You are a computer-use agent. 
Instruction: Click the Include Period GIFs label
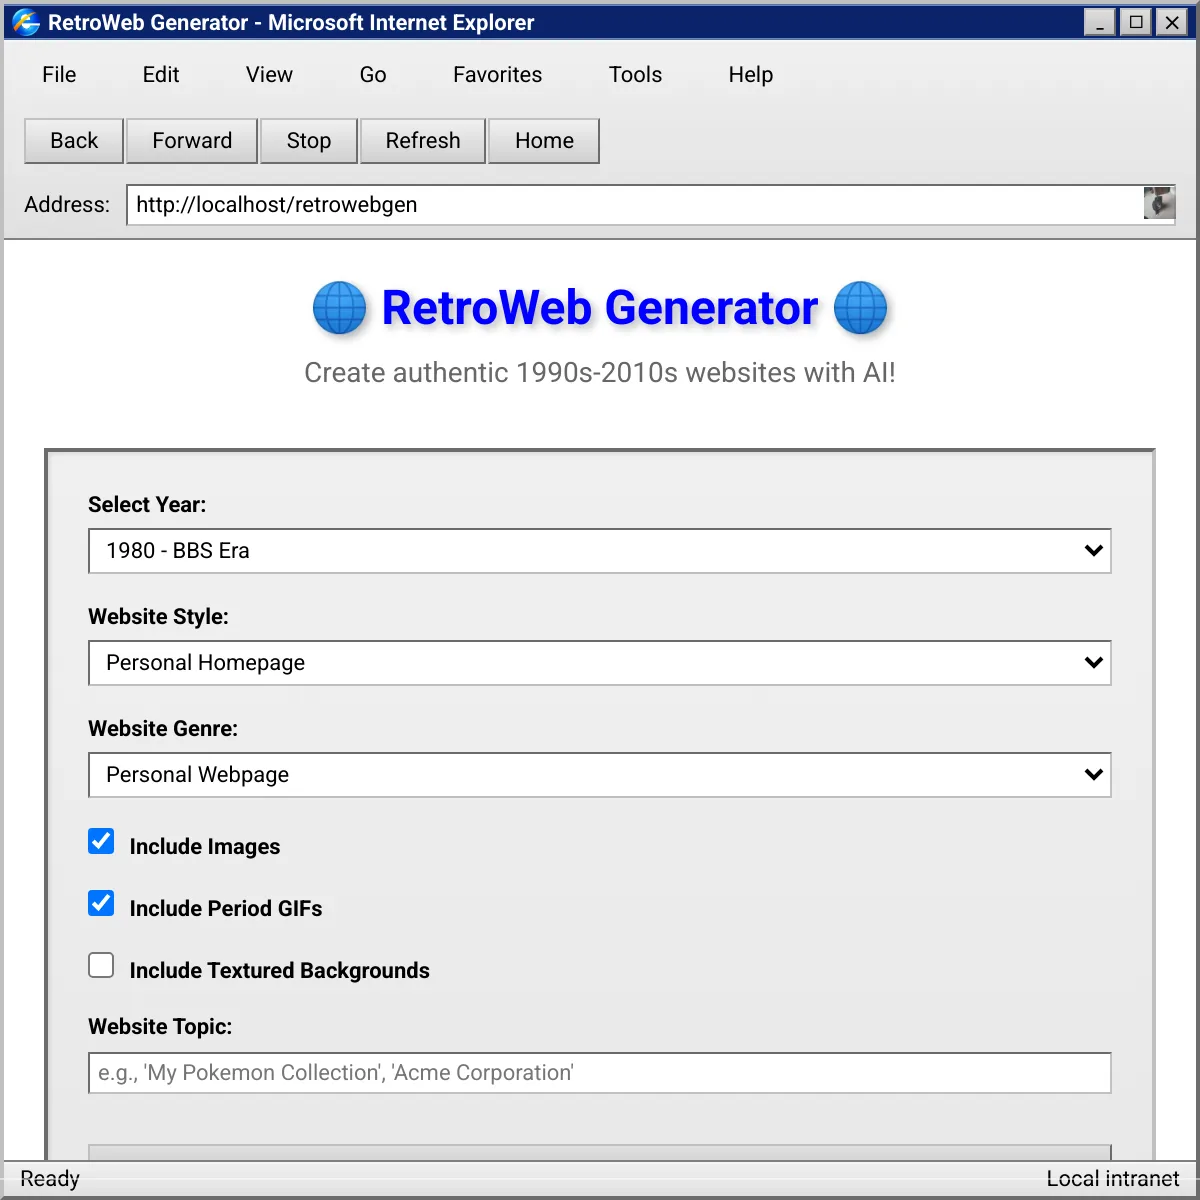pos(226,909)
